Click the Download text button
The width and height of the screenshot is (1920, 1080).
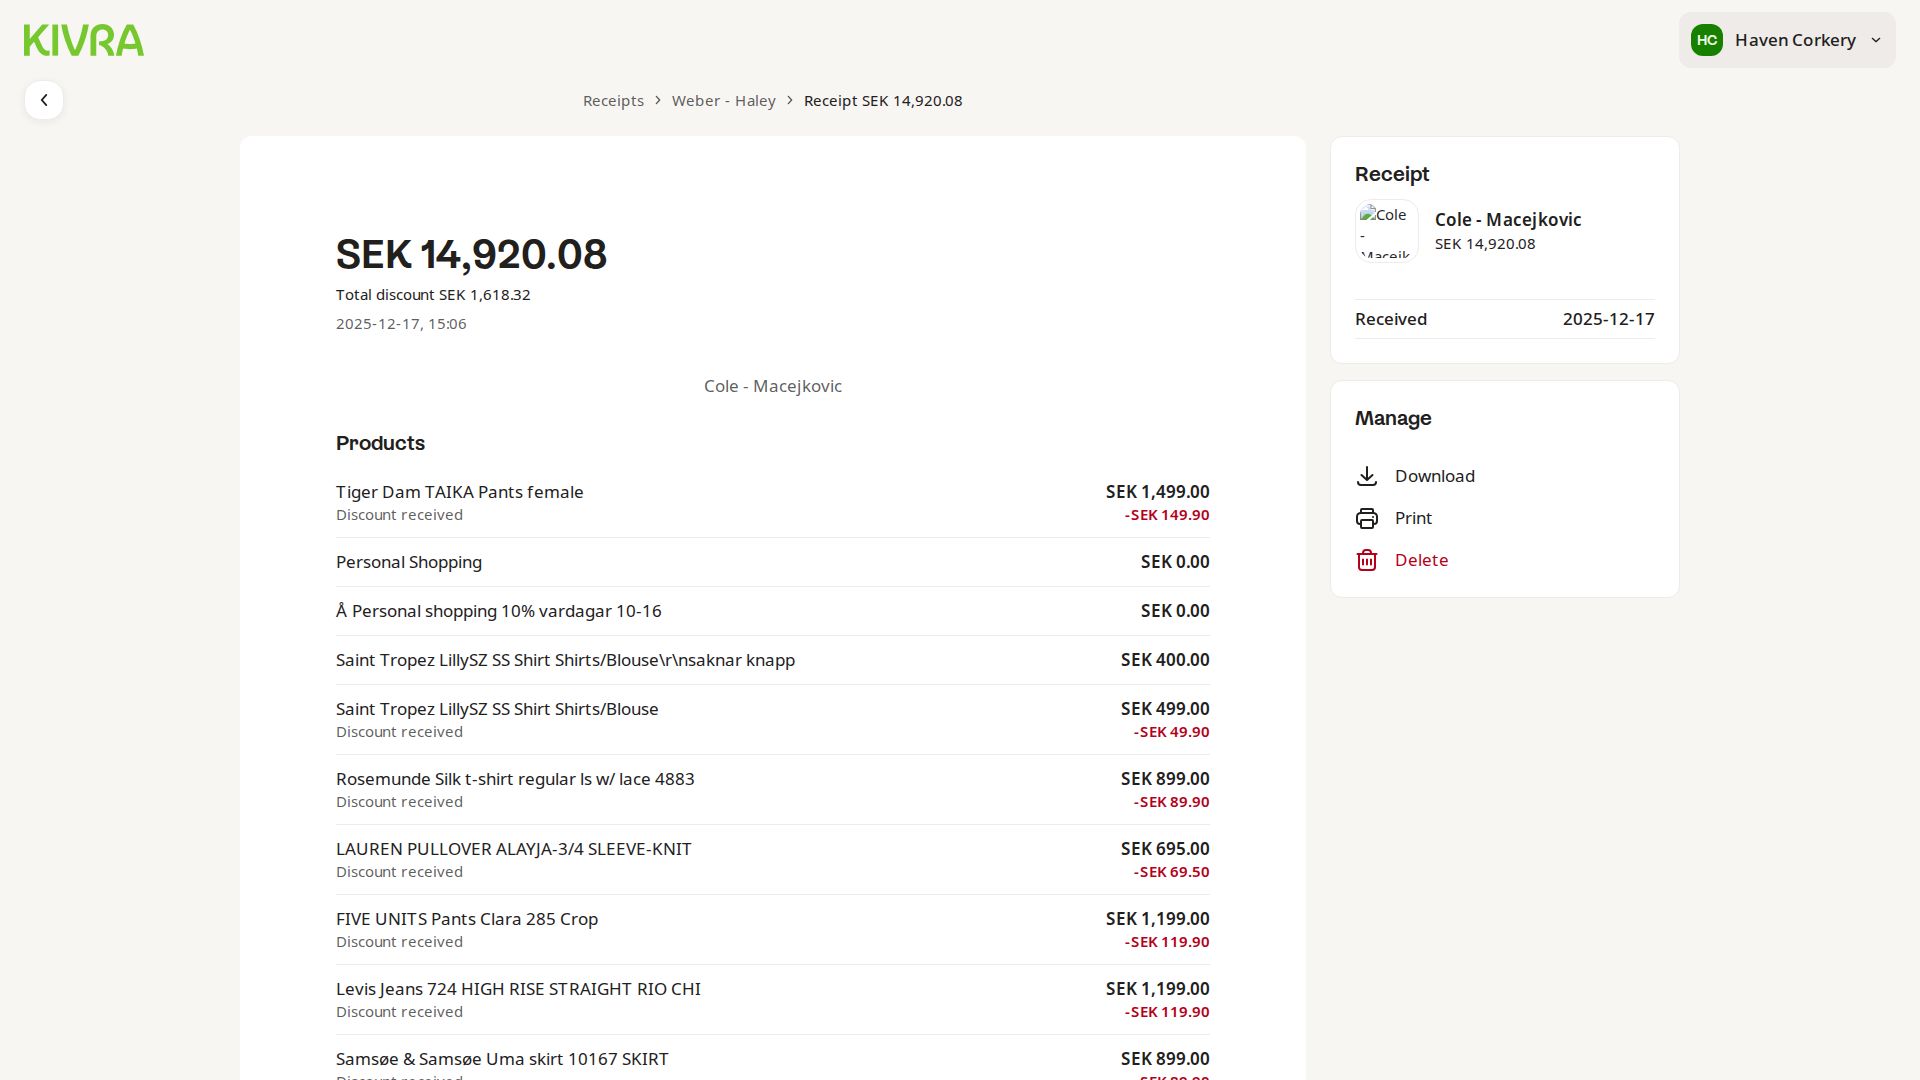point(1434,476)
